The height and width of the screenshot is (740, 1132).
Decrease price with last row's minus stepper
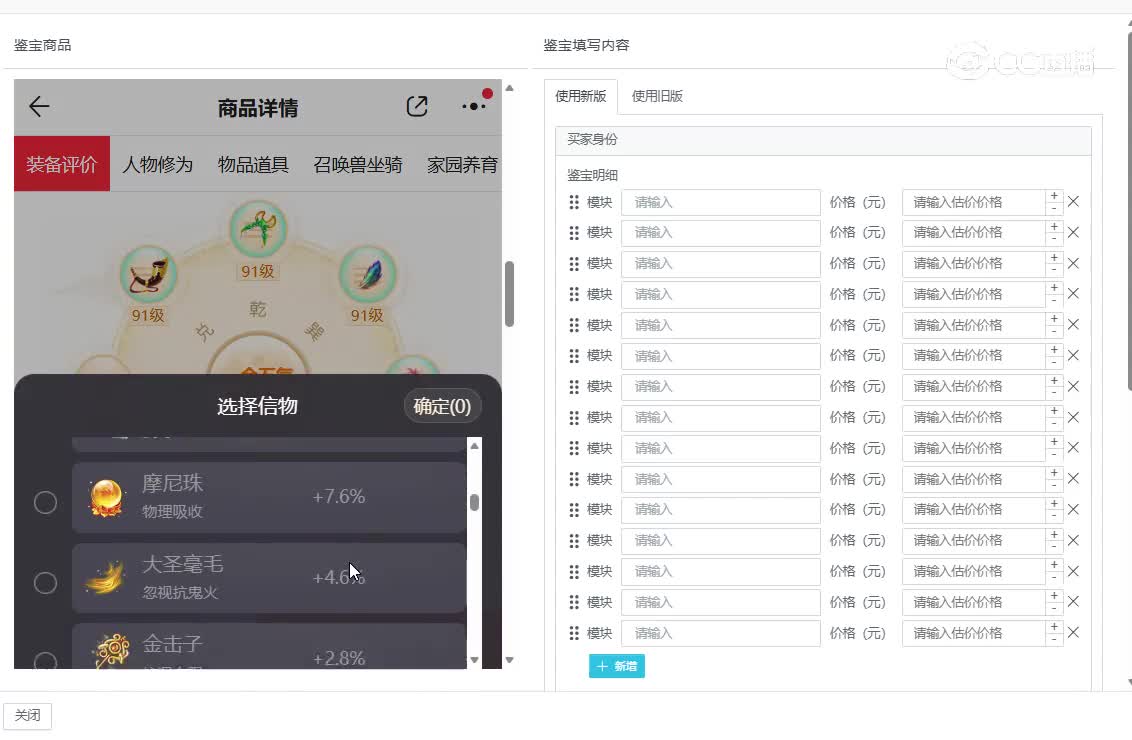coord(1054,640)
